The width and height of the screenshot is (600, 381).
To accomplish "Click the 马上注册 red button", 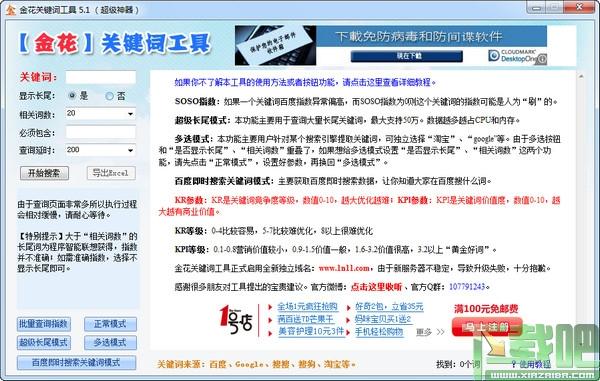I will click(486, 327).
